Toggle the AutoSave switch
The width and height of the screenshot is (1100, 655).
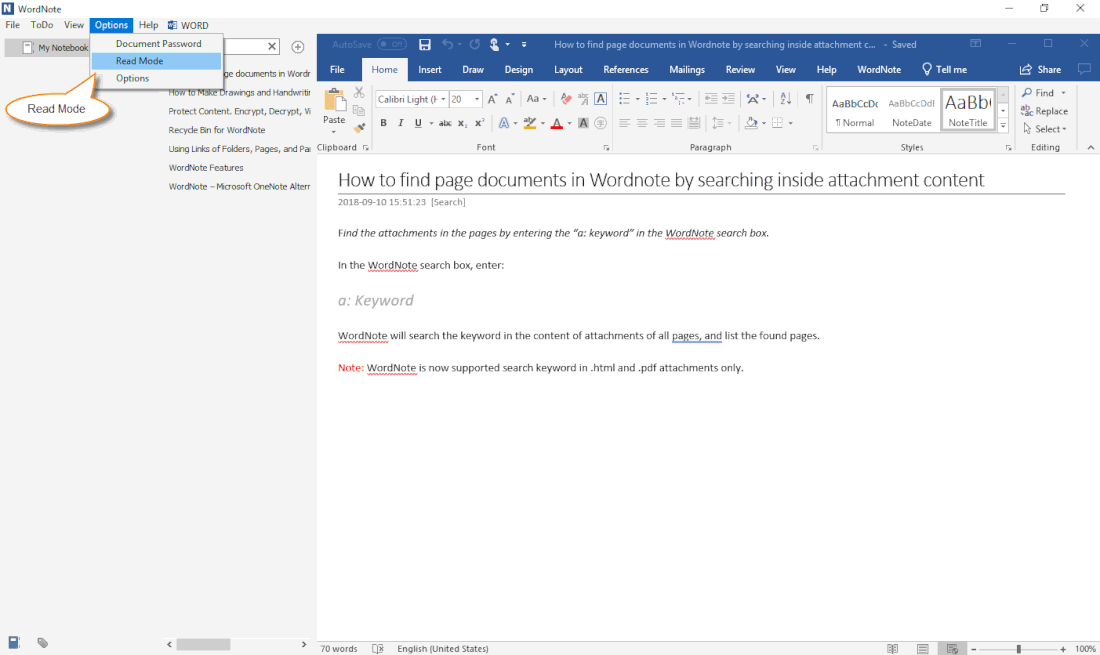tap(391, 44)
